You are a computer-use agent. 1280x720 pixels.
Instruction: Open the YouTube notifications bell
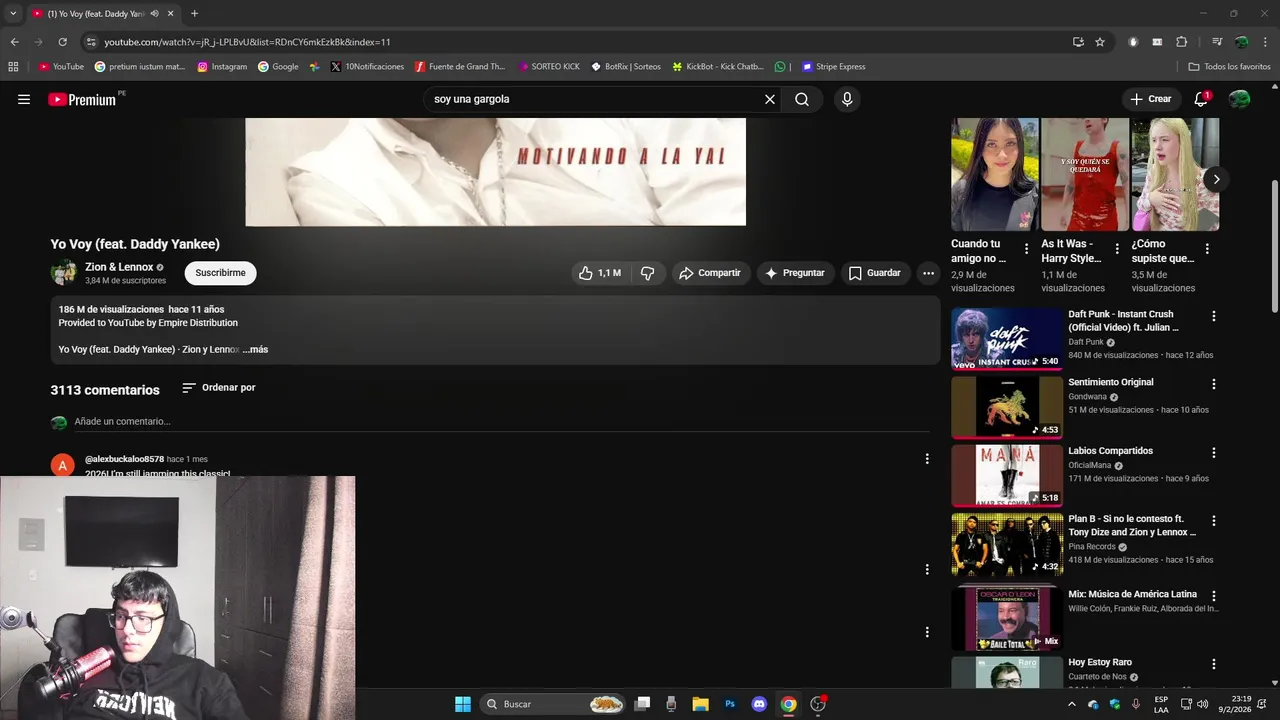(1202, 99)
